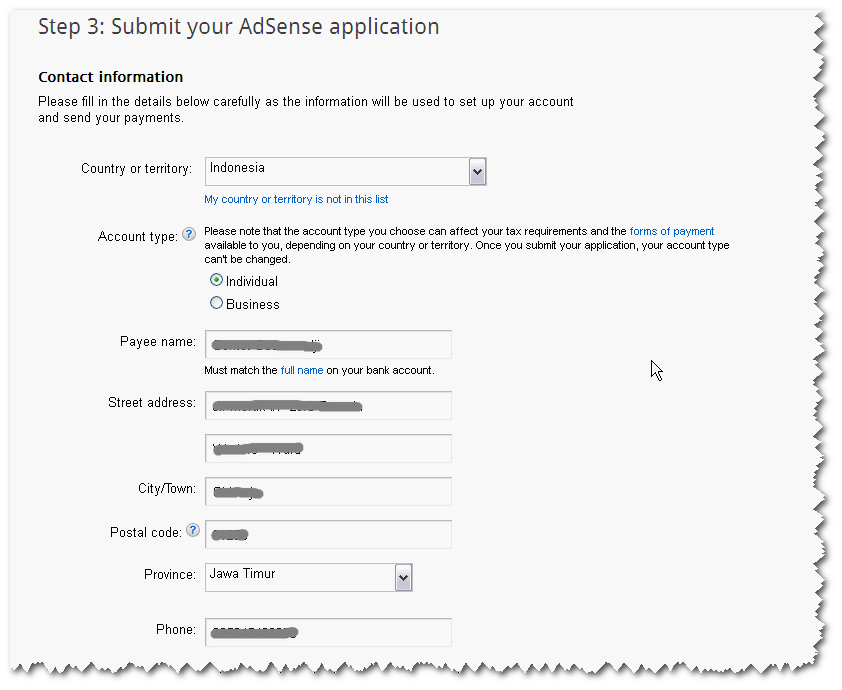Click the second Street address line field
Screen dimensions: 842x690
[x=328, y=449]
